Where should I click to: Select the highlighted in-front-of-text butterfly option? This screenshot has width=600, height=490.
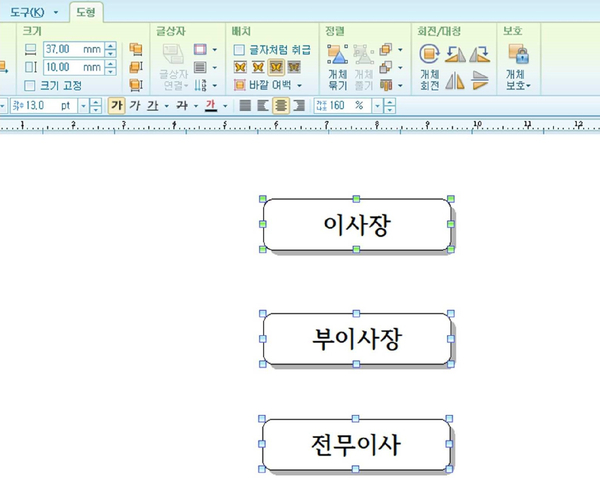click(276, 67)
